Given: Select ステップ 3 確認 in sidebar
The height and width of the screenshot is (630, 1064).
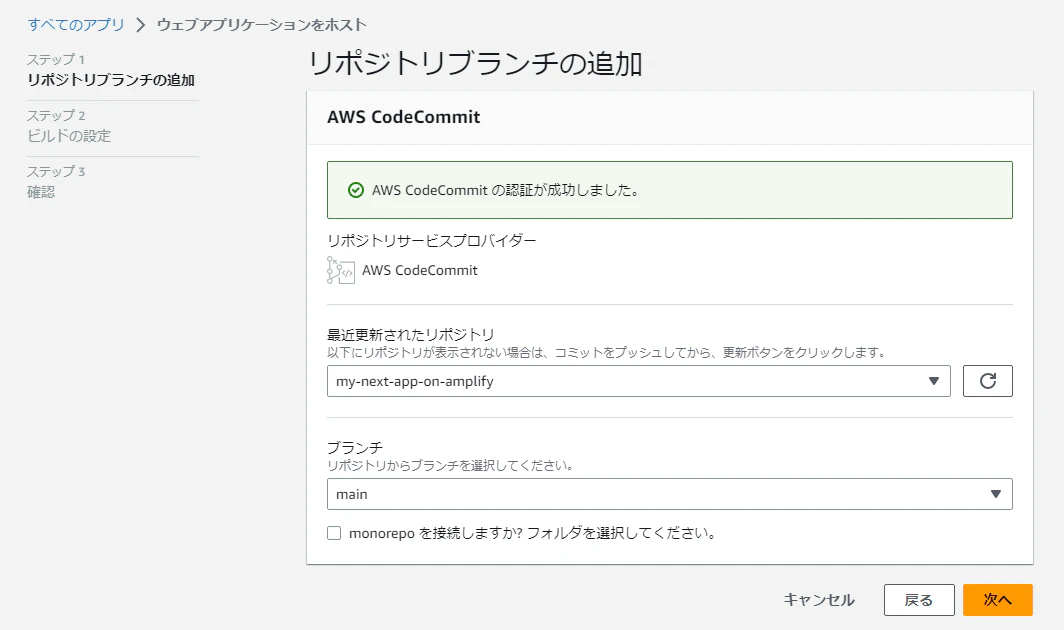Looking at the screenshot, I should [x=56, y=182].
